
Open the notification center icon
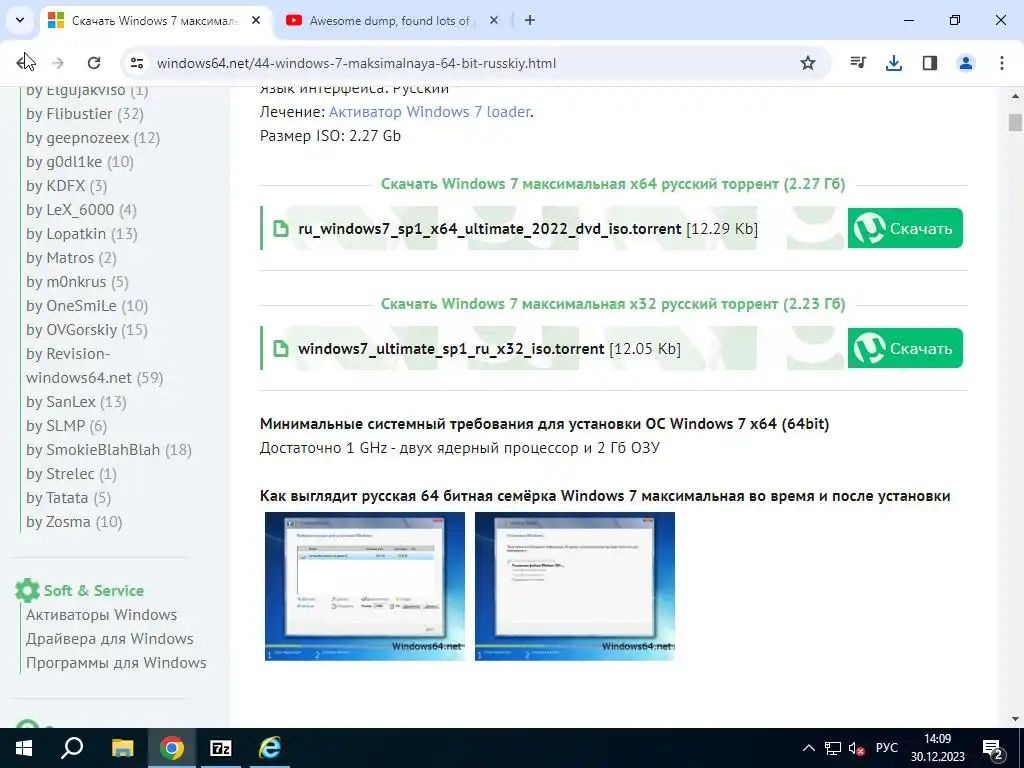pos(993,750)
